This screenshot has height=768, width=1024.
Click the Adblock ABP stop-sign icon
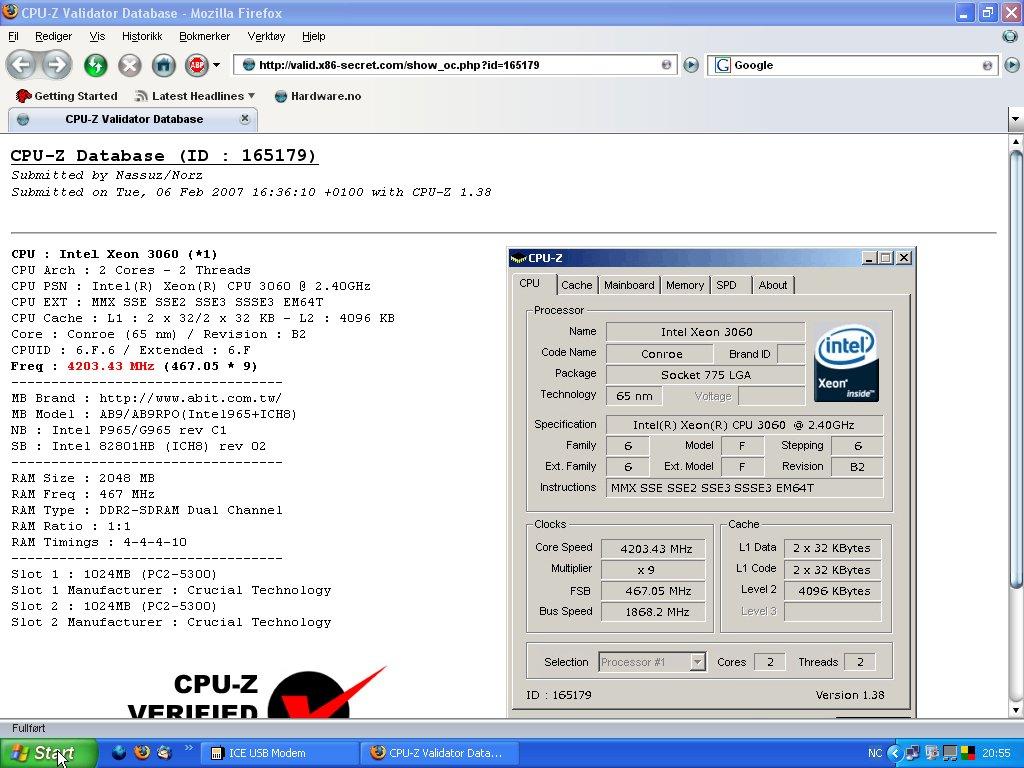tap(197, 65)
